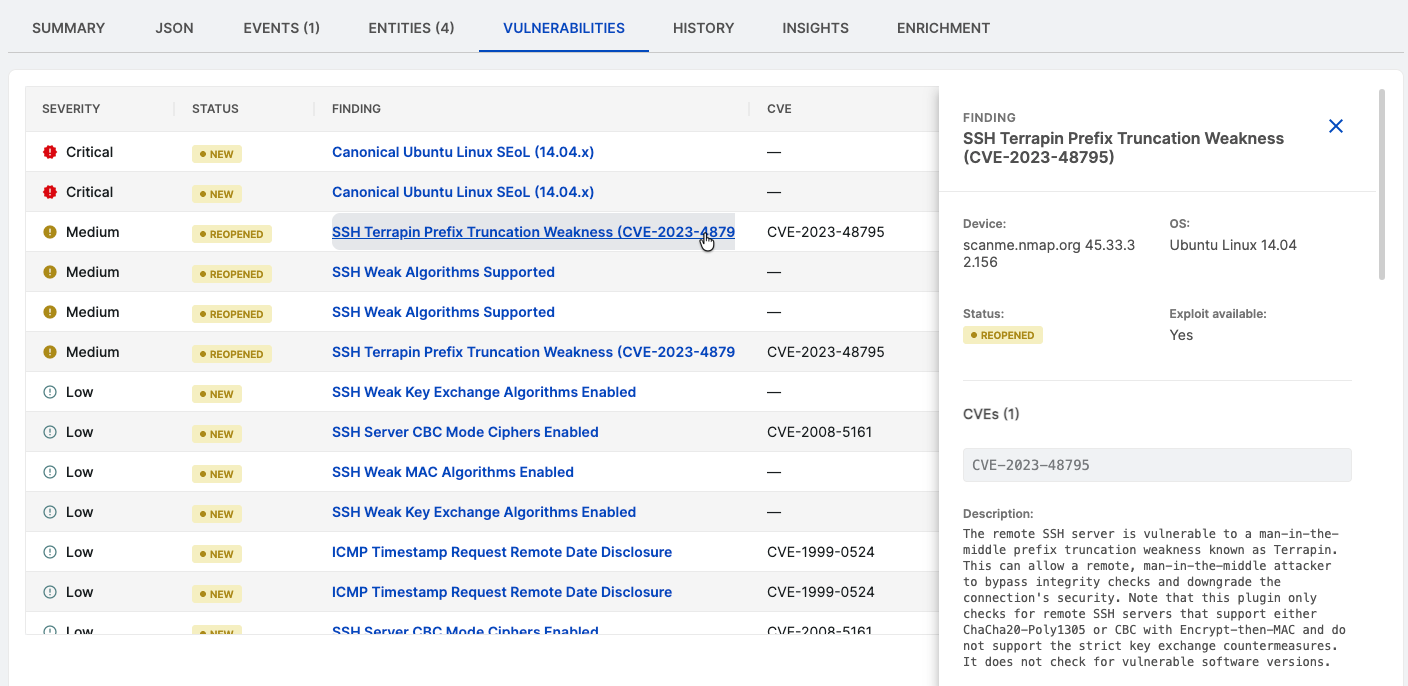Open second ICMP Timestamp Request finding
This screenshot has width=1408, height=686.
pos(502,592)
